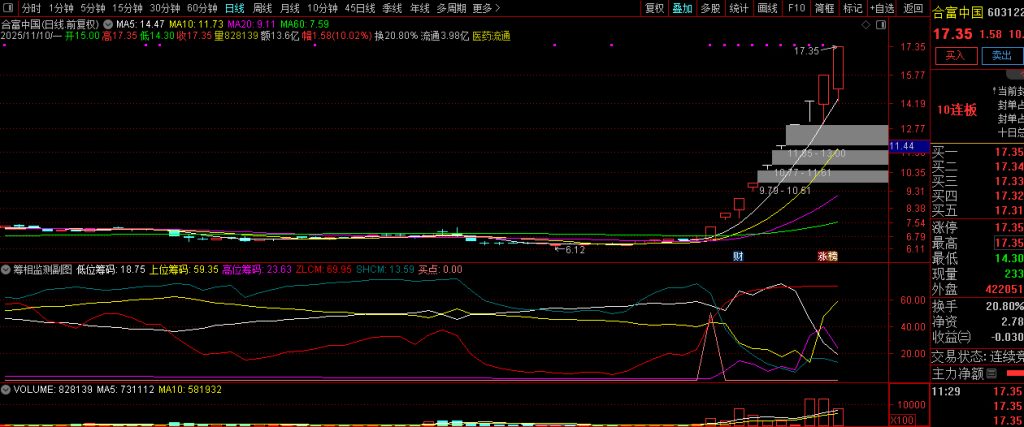Click the 10连板 label
1024x427 pixels.
coord(957,110)
